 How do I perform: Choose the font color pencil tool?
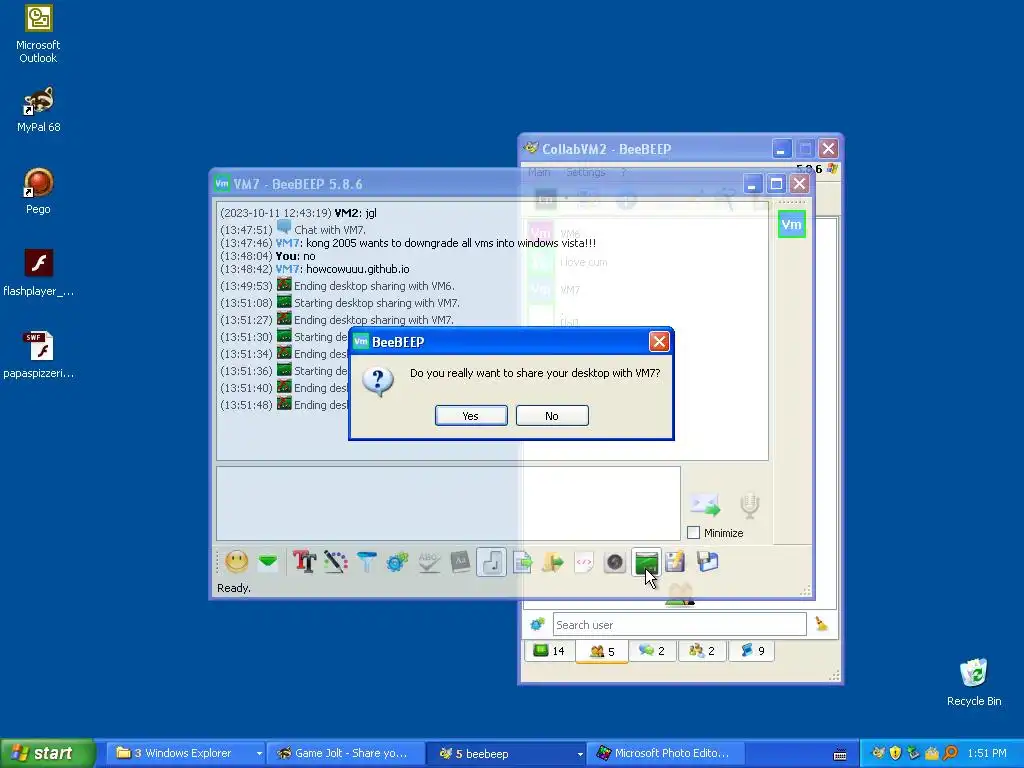point(336,562)
